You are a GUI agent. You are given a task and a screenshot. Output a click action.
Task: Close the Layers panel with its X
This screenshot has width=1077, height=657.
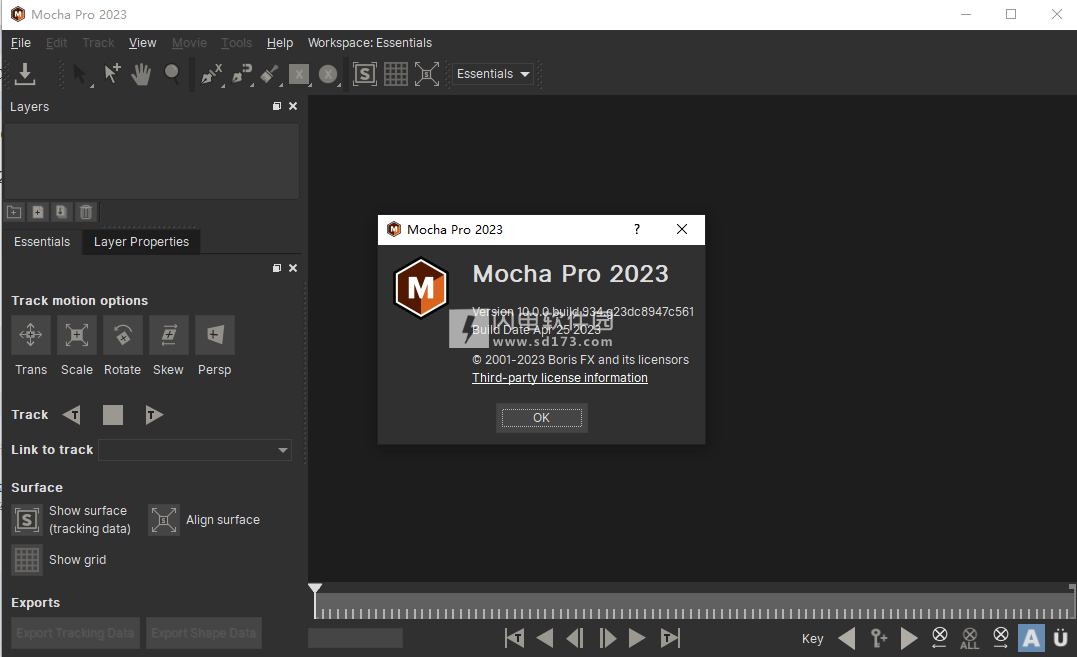pyautogui.click(x=293, y=106)
